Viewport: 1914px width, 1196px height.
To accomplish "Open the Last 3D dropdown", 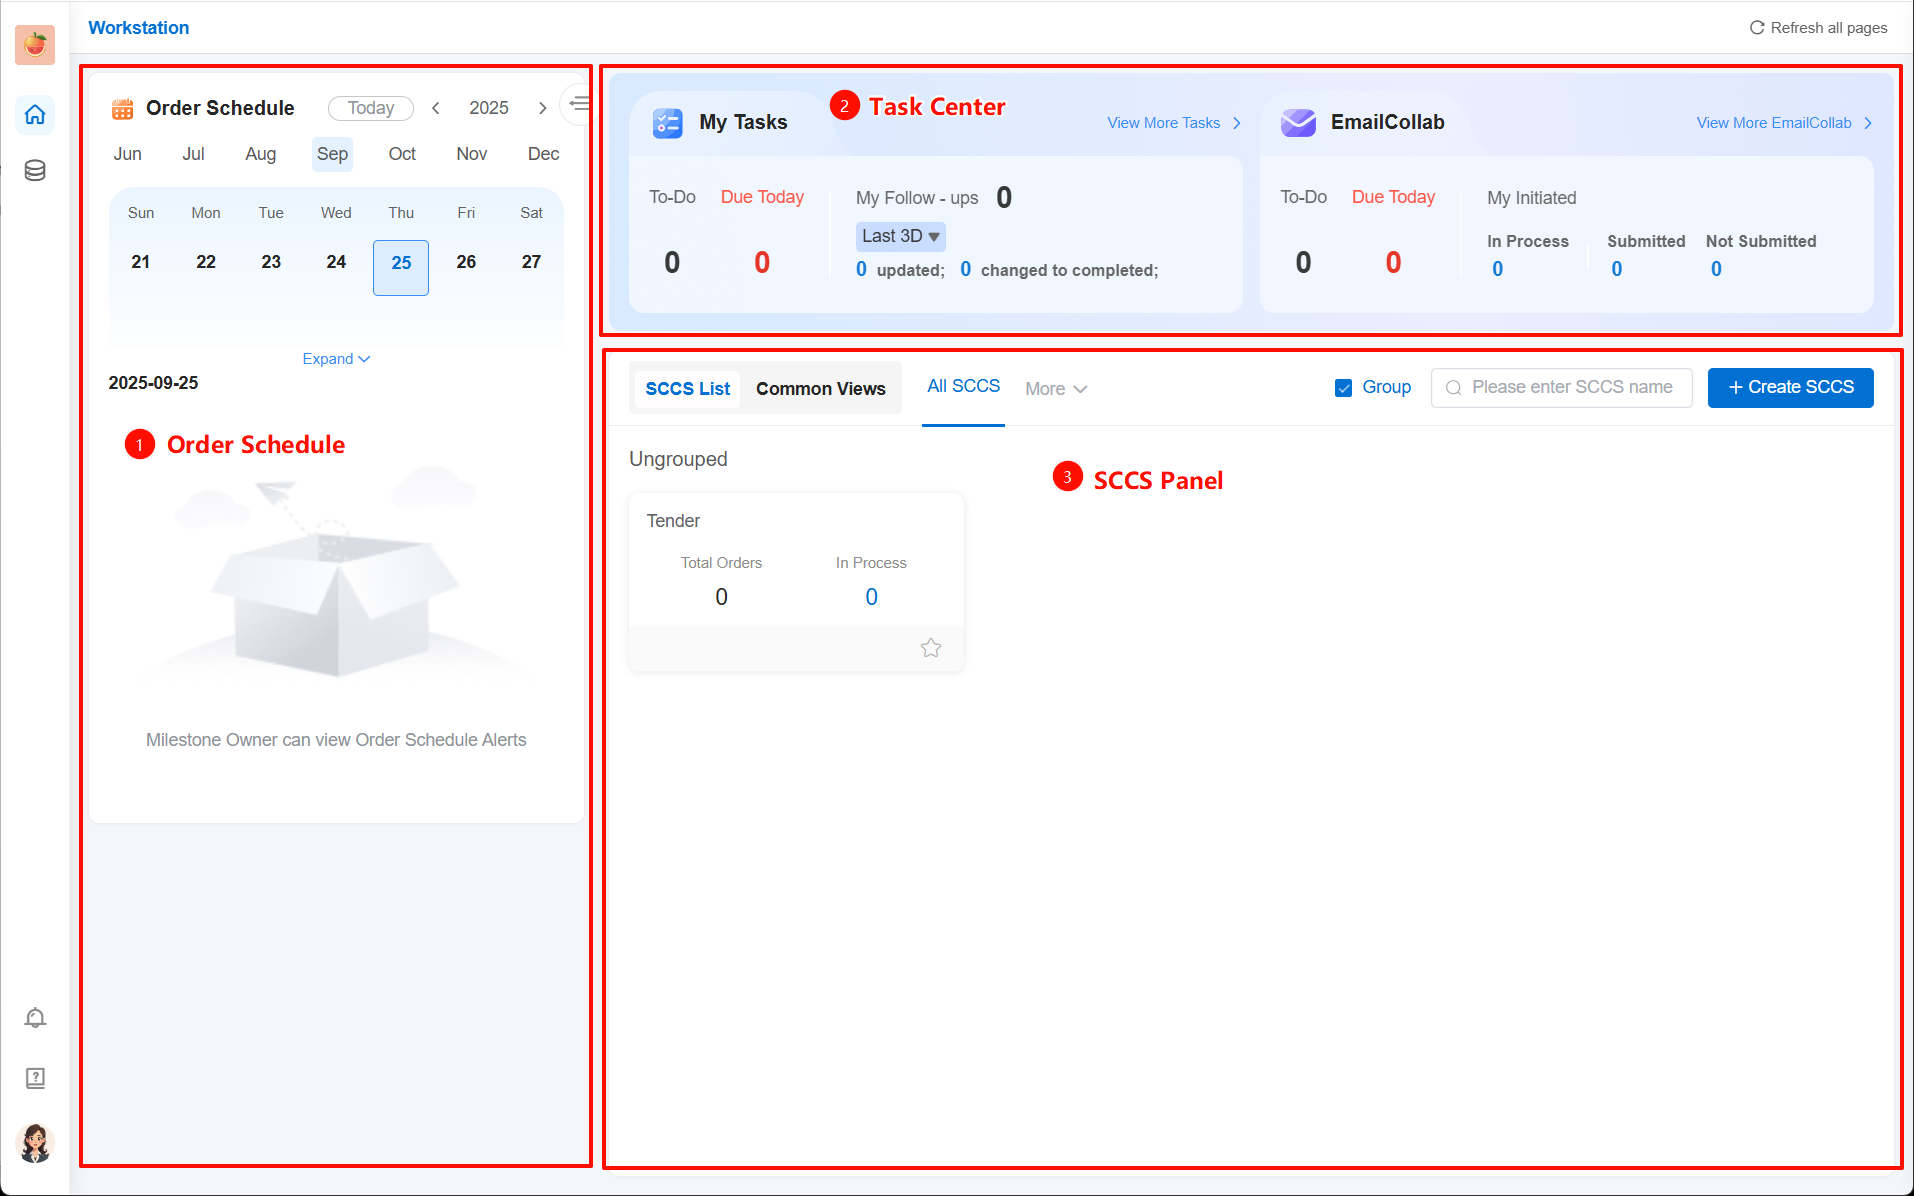I will [x=900, y=236].
